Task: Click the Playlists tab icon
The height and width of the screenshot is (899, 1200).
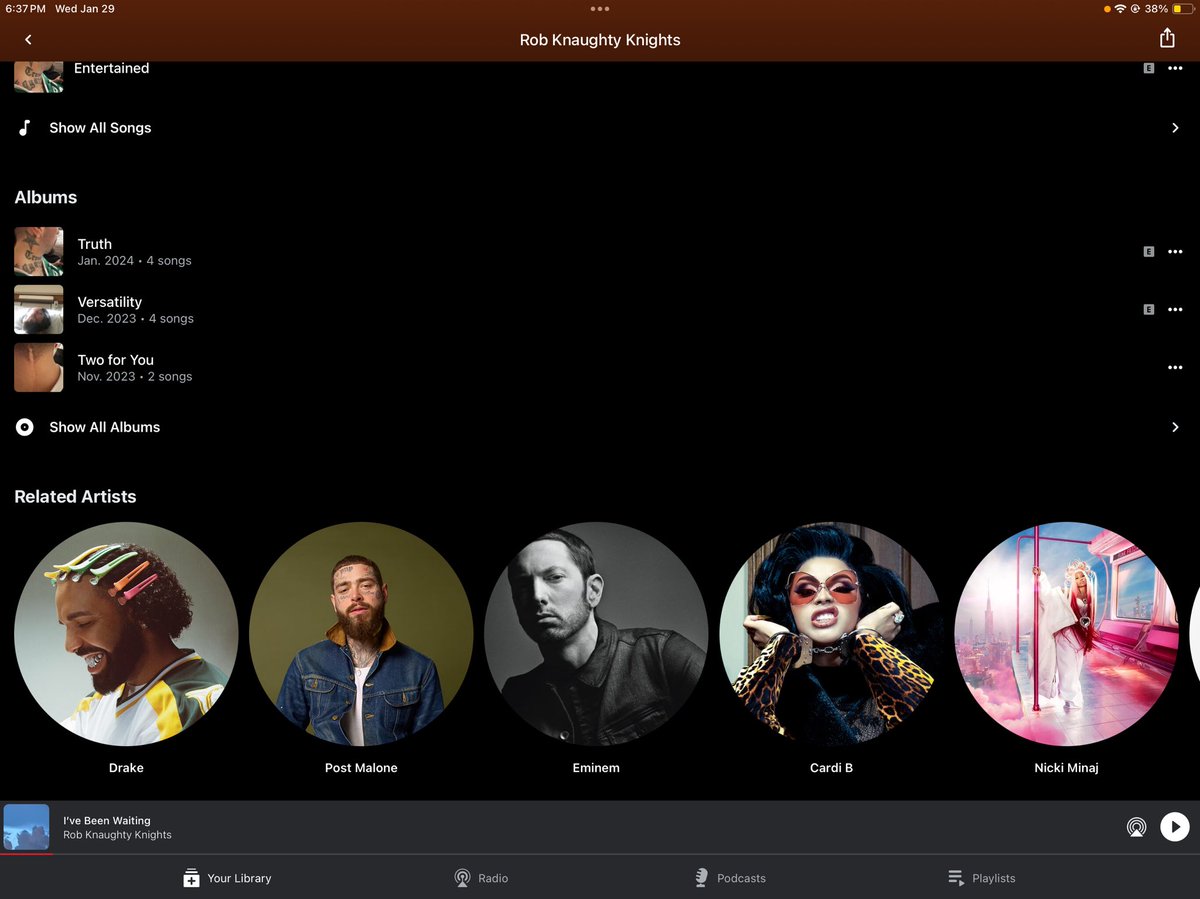Action: (956, 878)
